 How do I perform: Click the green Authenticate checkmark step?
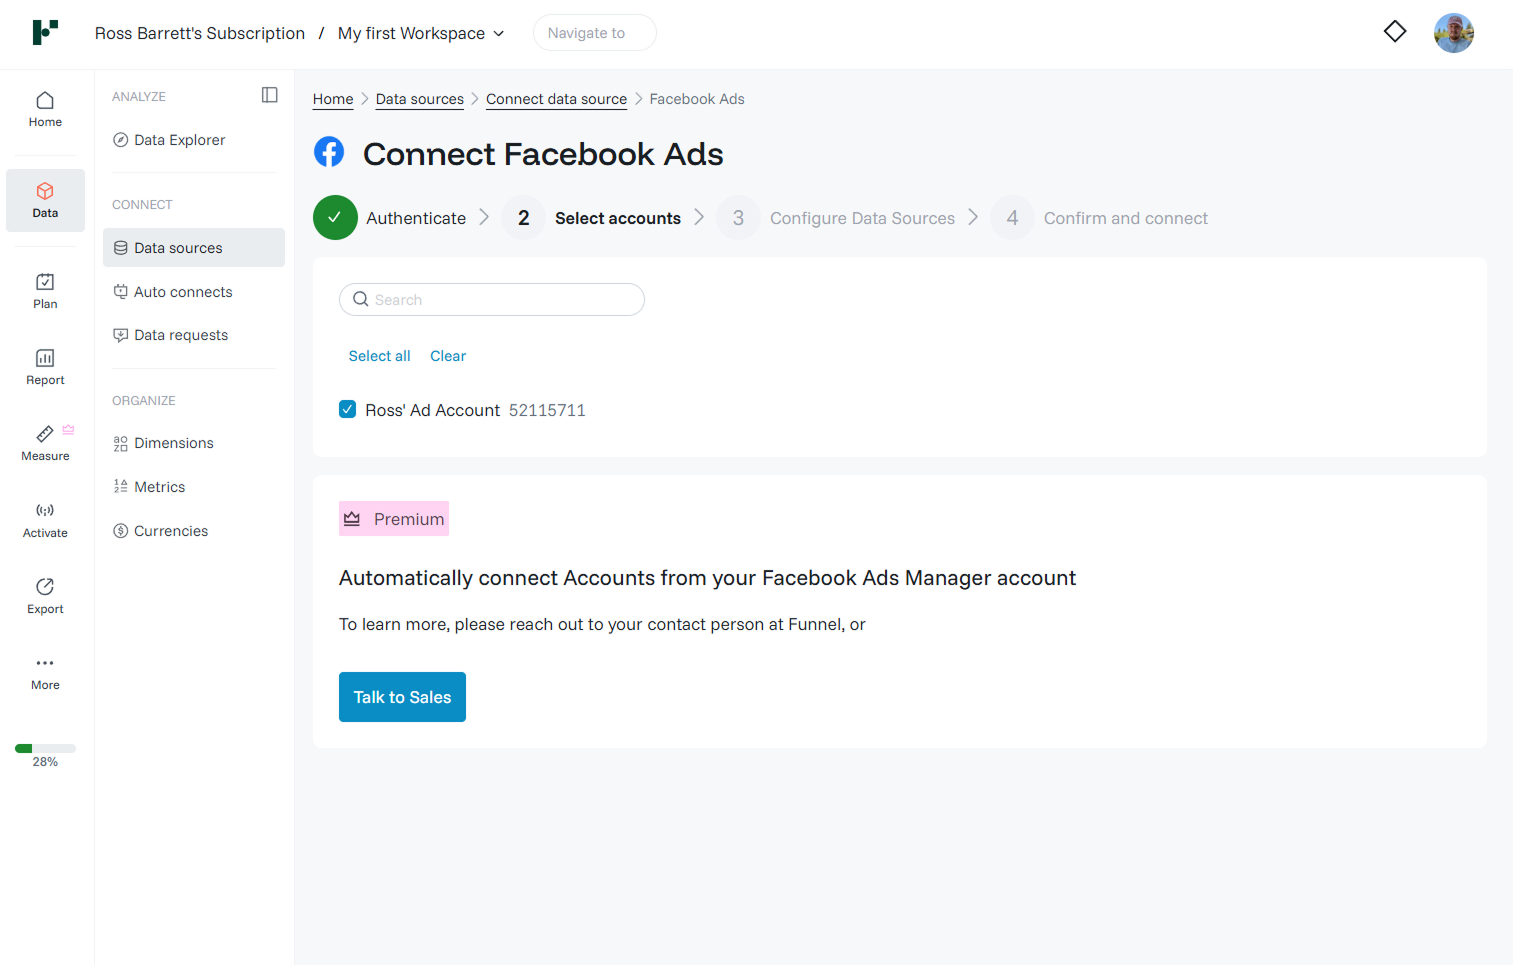coord(335,218)
